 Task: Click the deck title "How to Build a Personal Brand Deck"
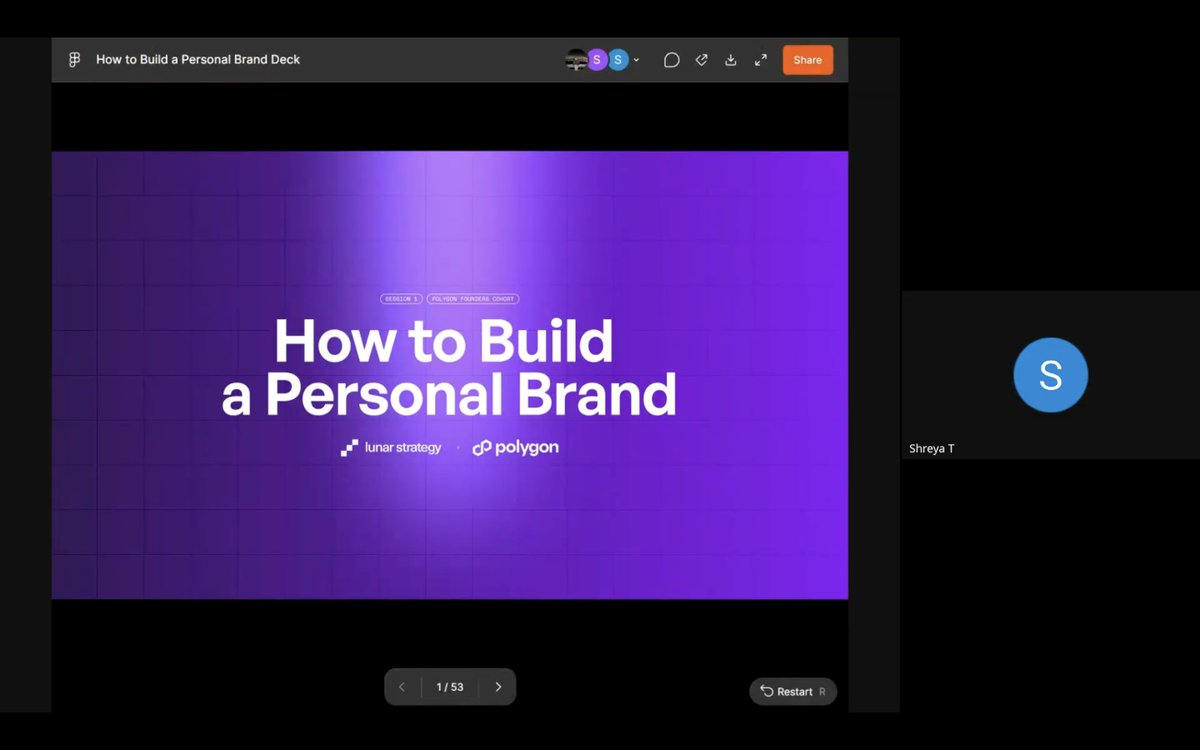(x=198, y=60)
